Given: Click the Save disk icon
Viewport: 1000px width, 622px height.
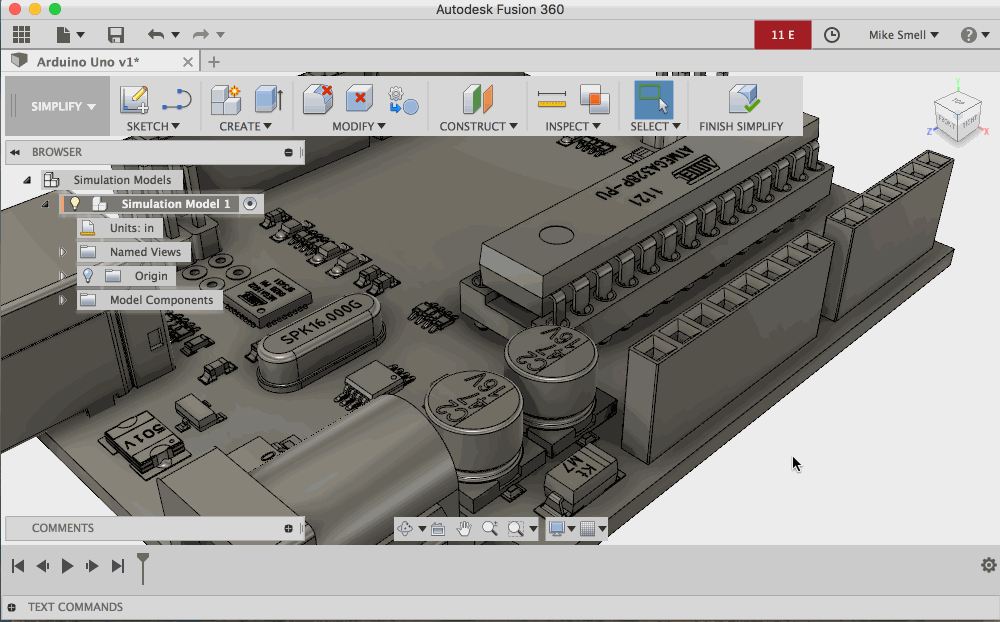Looking at the screenshot, I should point(116,35).
